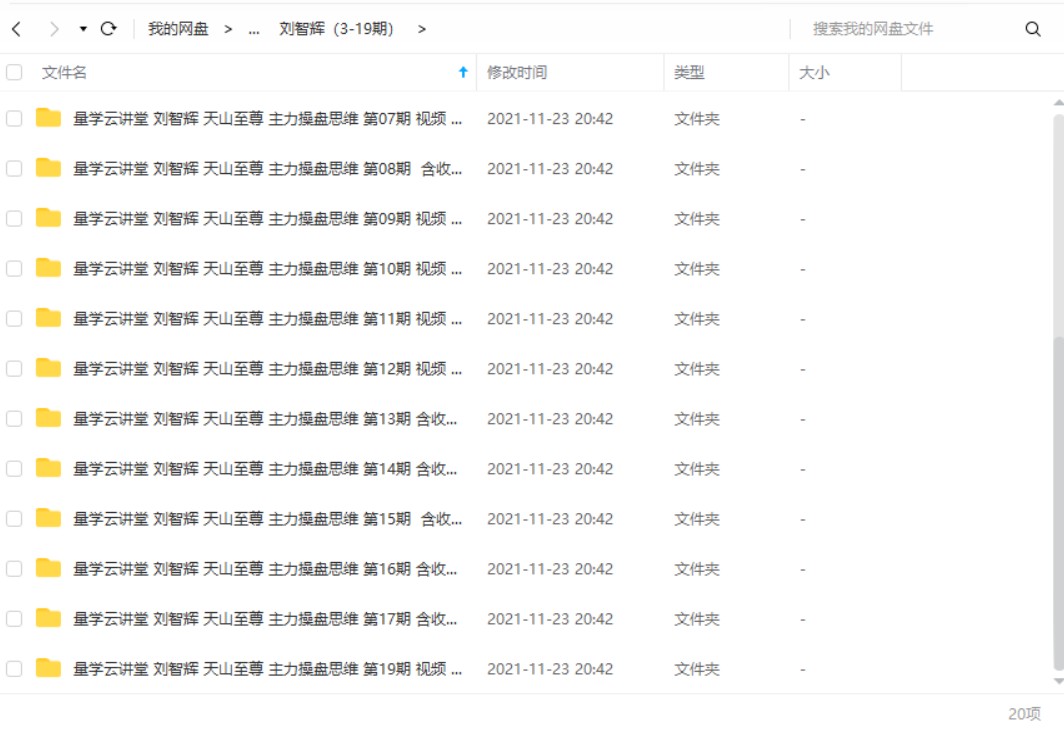The height and width of the screenshot is (732, 1064).
Task: Check the box for 第07期 folder
Action: (x=14, y=119)
